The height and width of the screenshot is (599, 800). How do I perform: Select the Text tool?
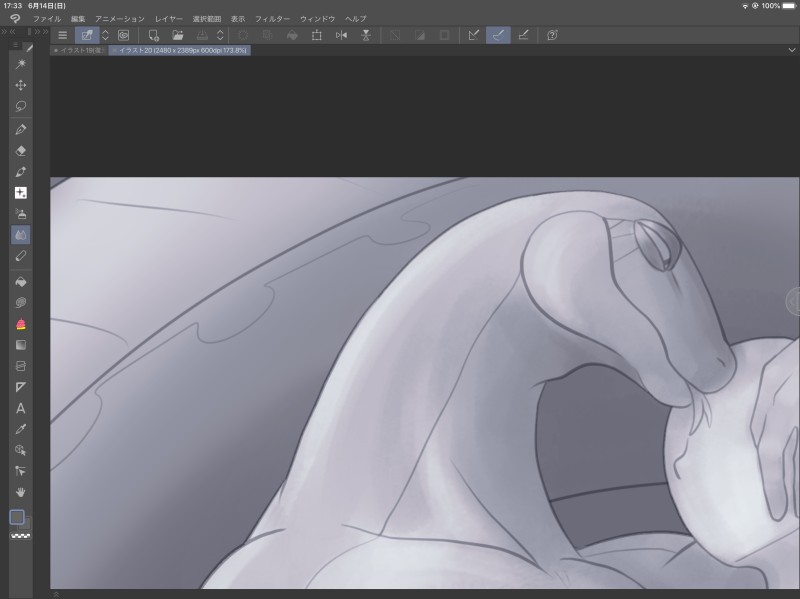[x=21, y=408]
